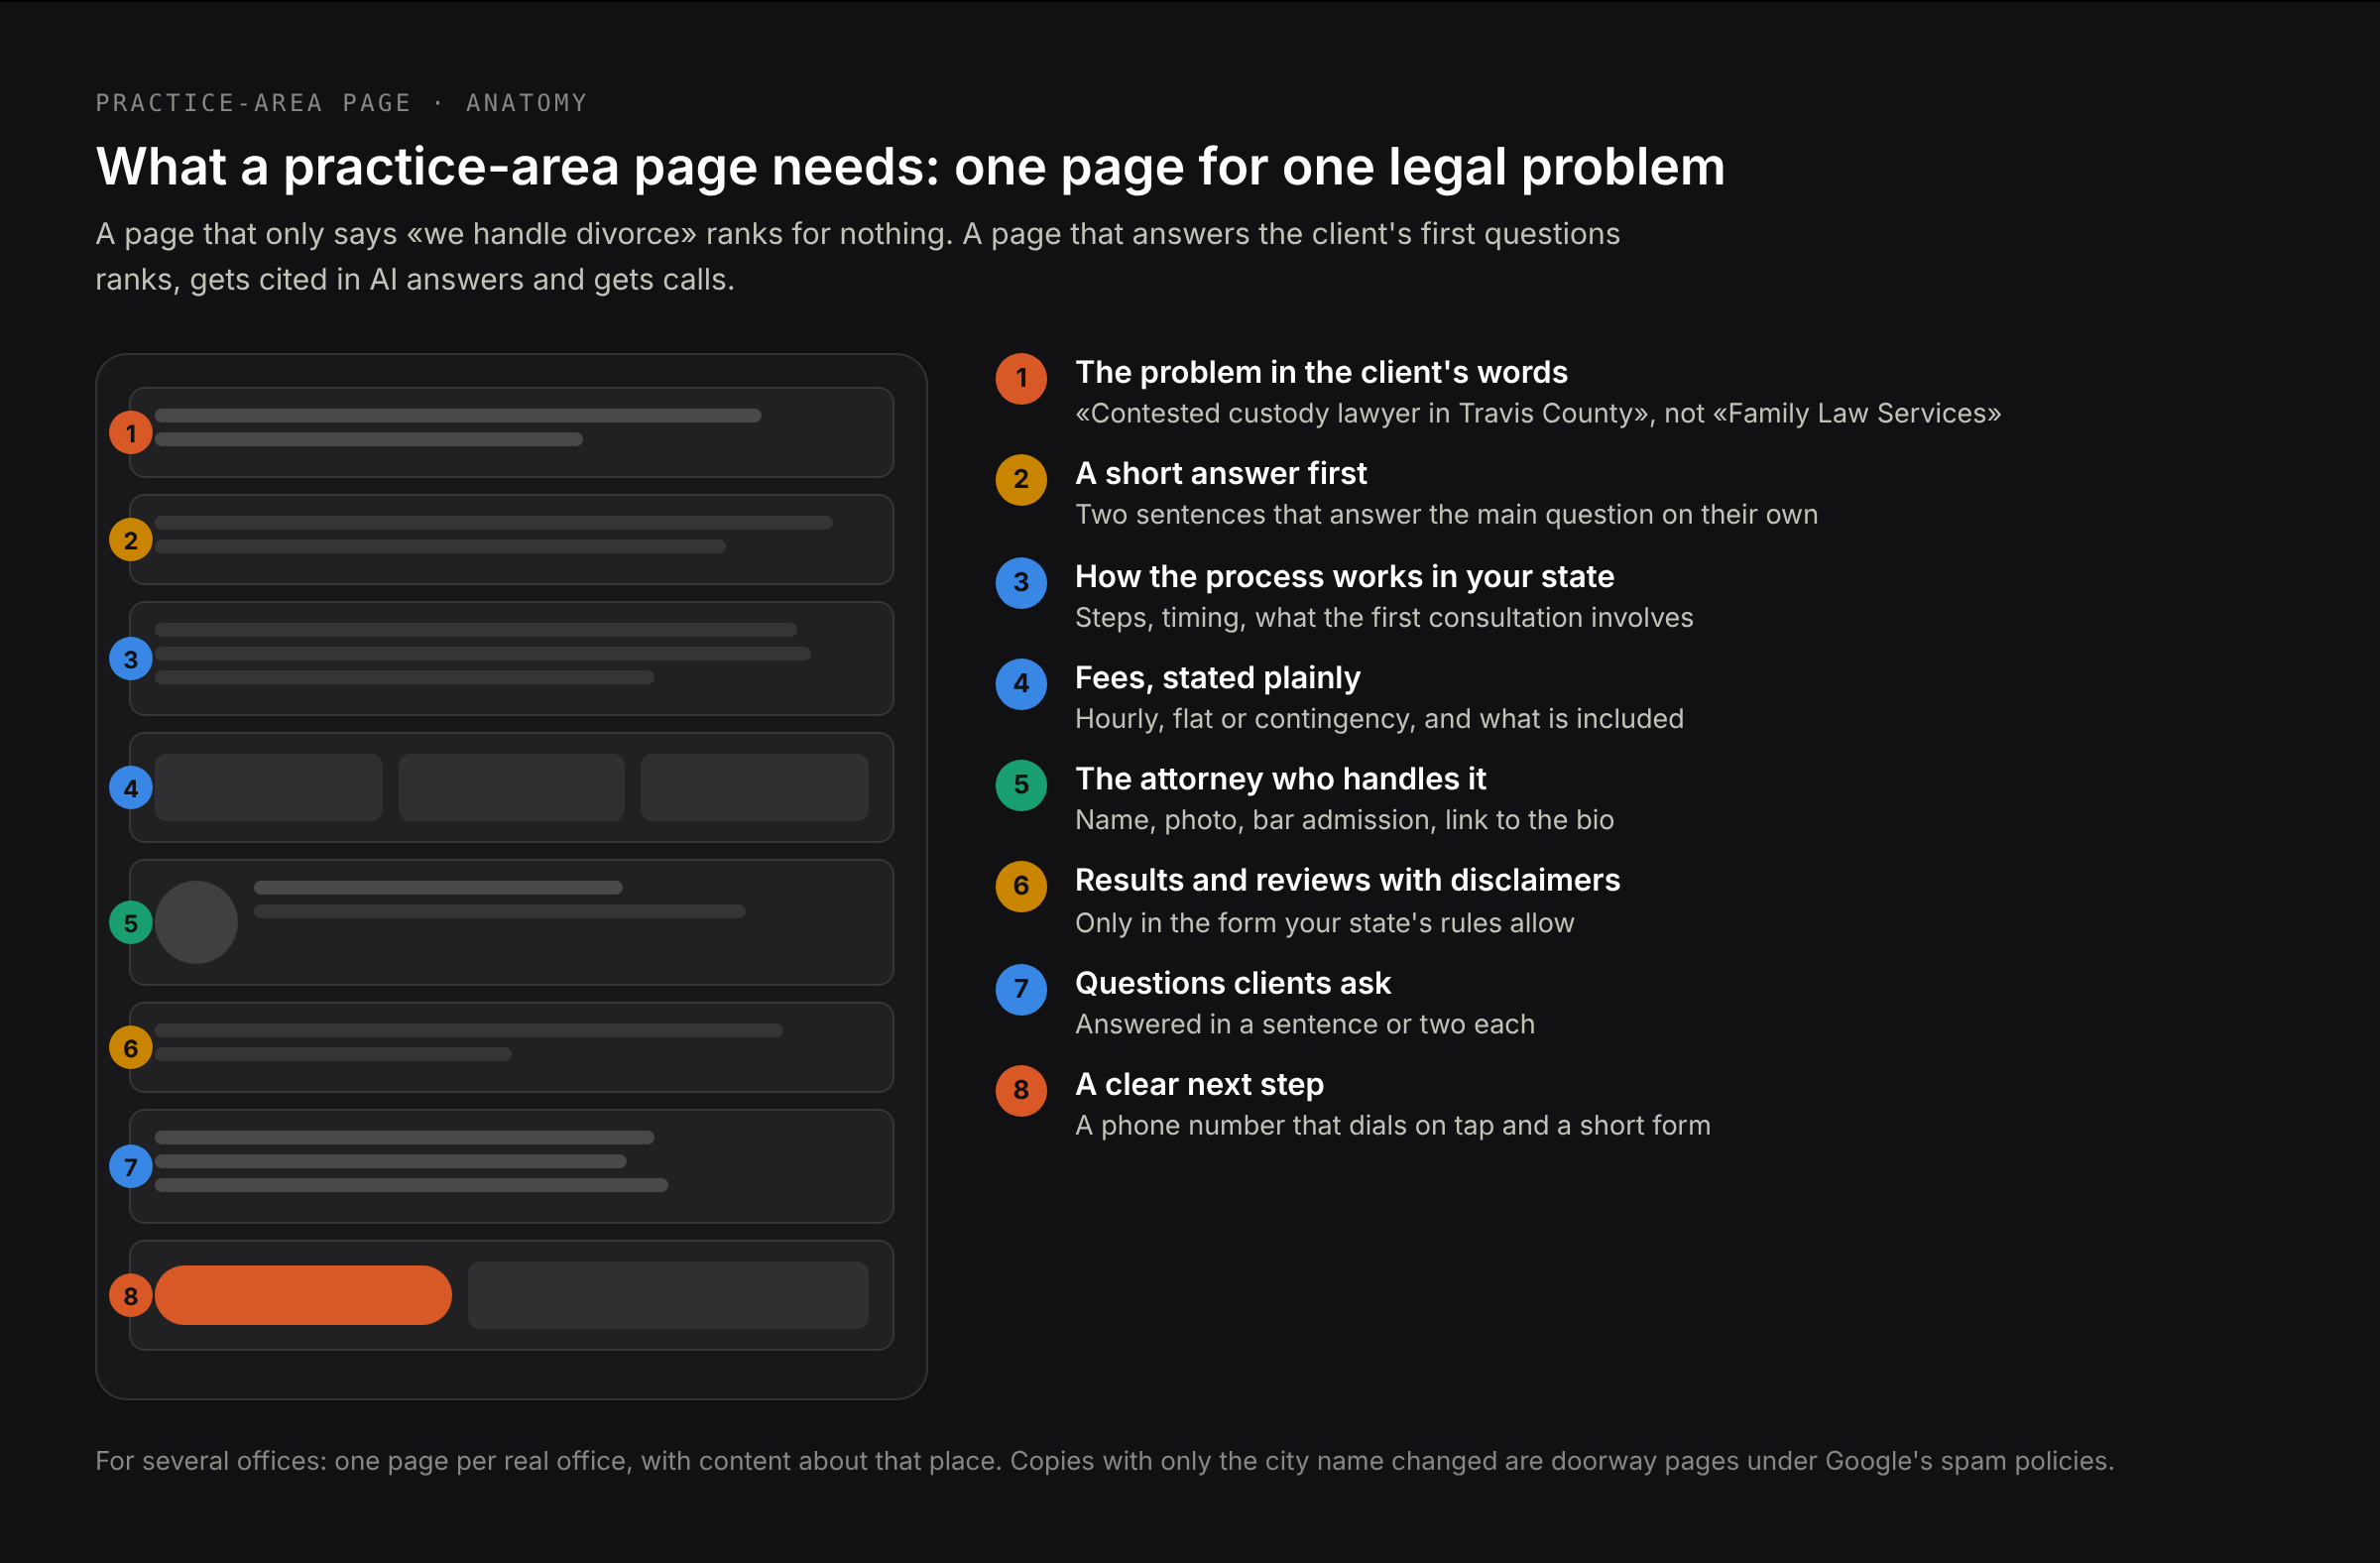The image size is (2380, 1563).
Task: Select badge 4 next to "Fees, stated plainly"
Action: [x=1021, y=684]
